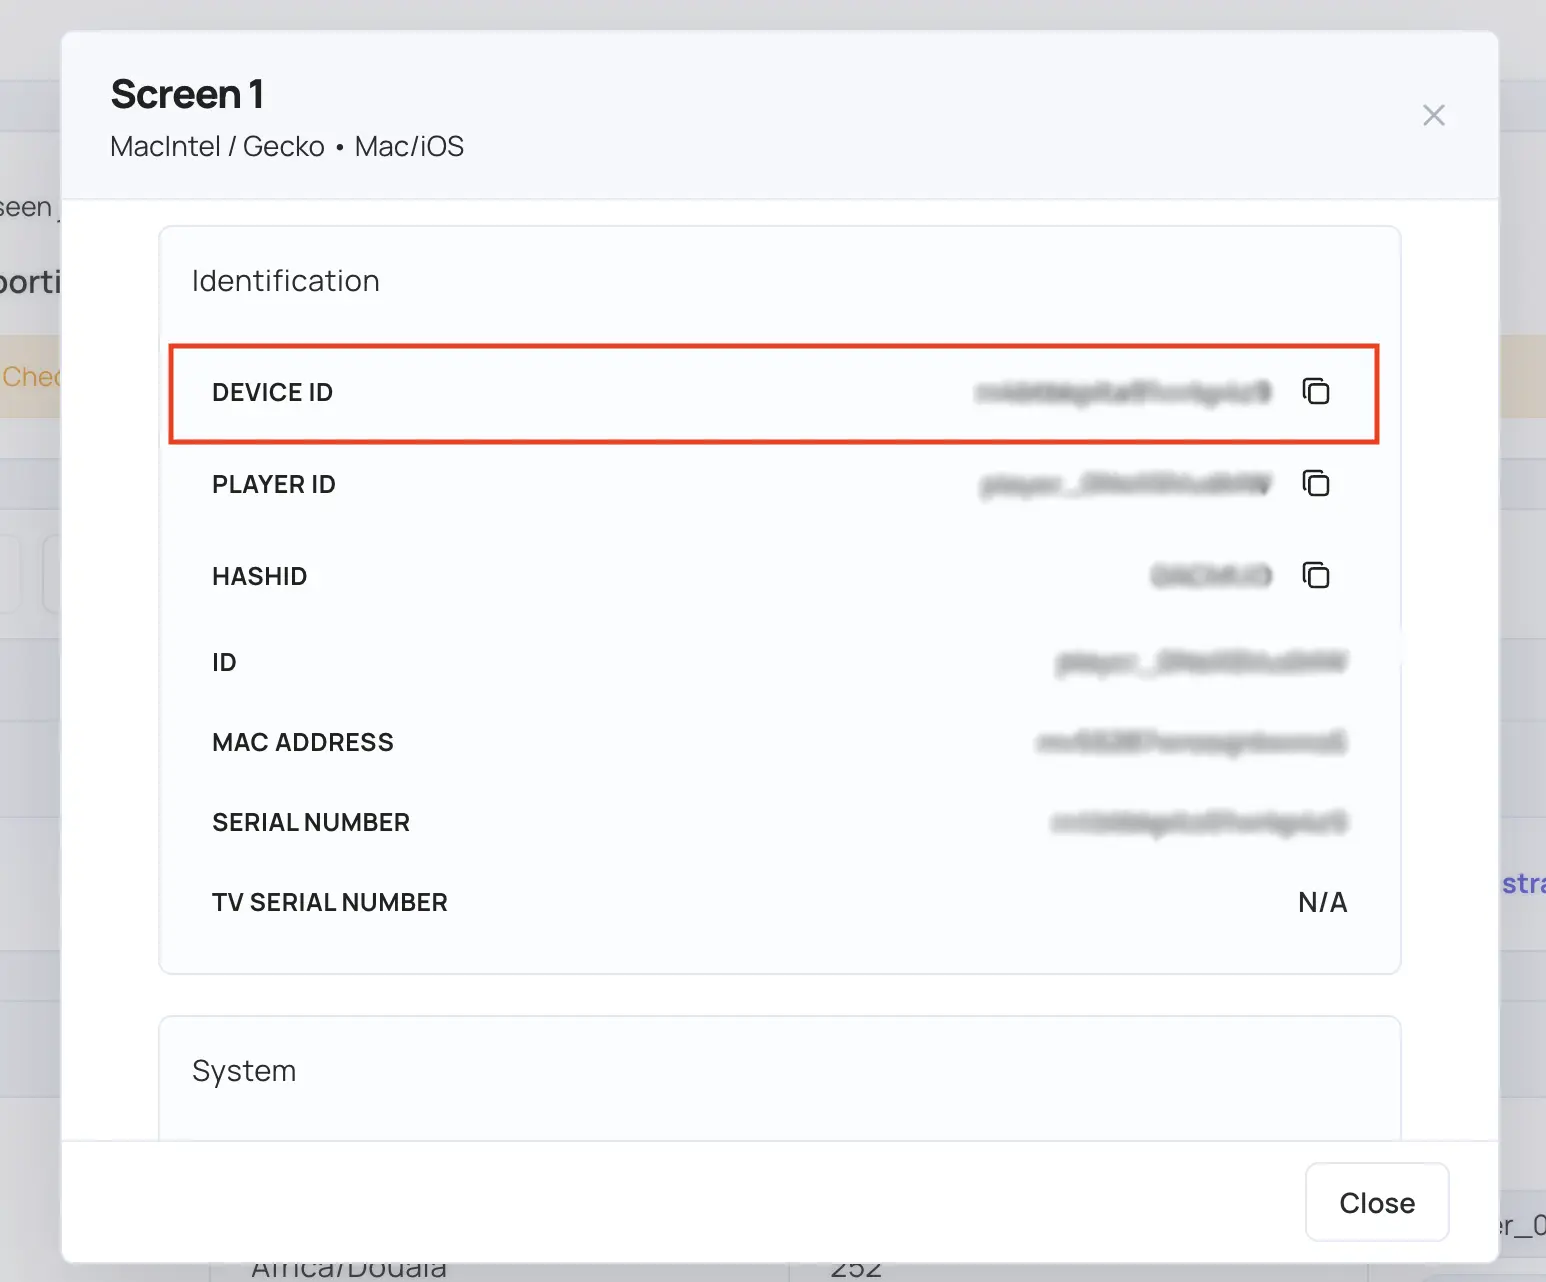Copy the Player ID value
The width and height of the screenshot is (1546, 1282).
[1316, 483]
